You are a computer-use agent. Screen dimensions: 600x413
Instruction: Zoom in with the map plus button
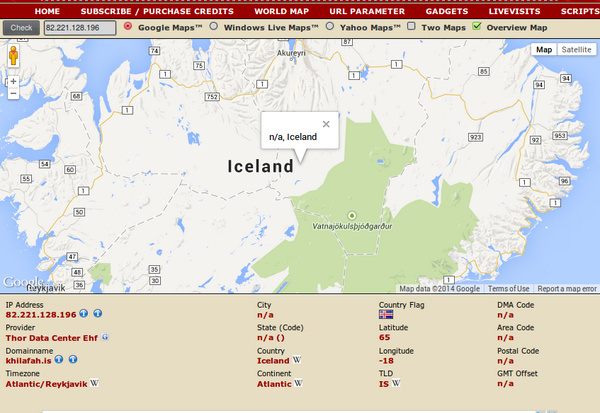(13, 81)
